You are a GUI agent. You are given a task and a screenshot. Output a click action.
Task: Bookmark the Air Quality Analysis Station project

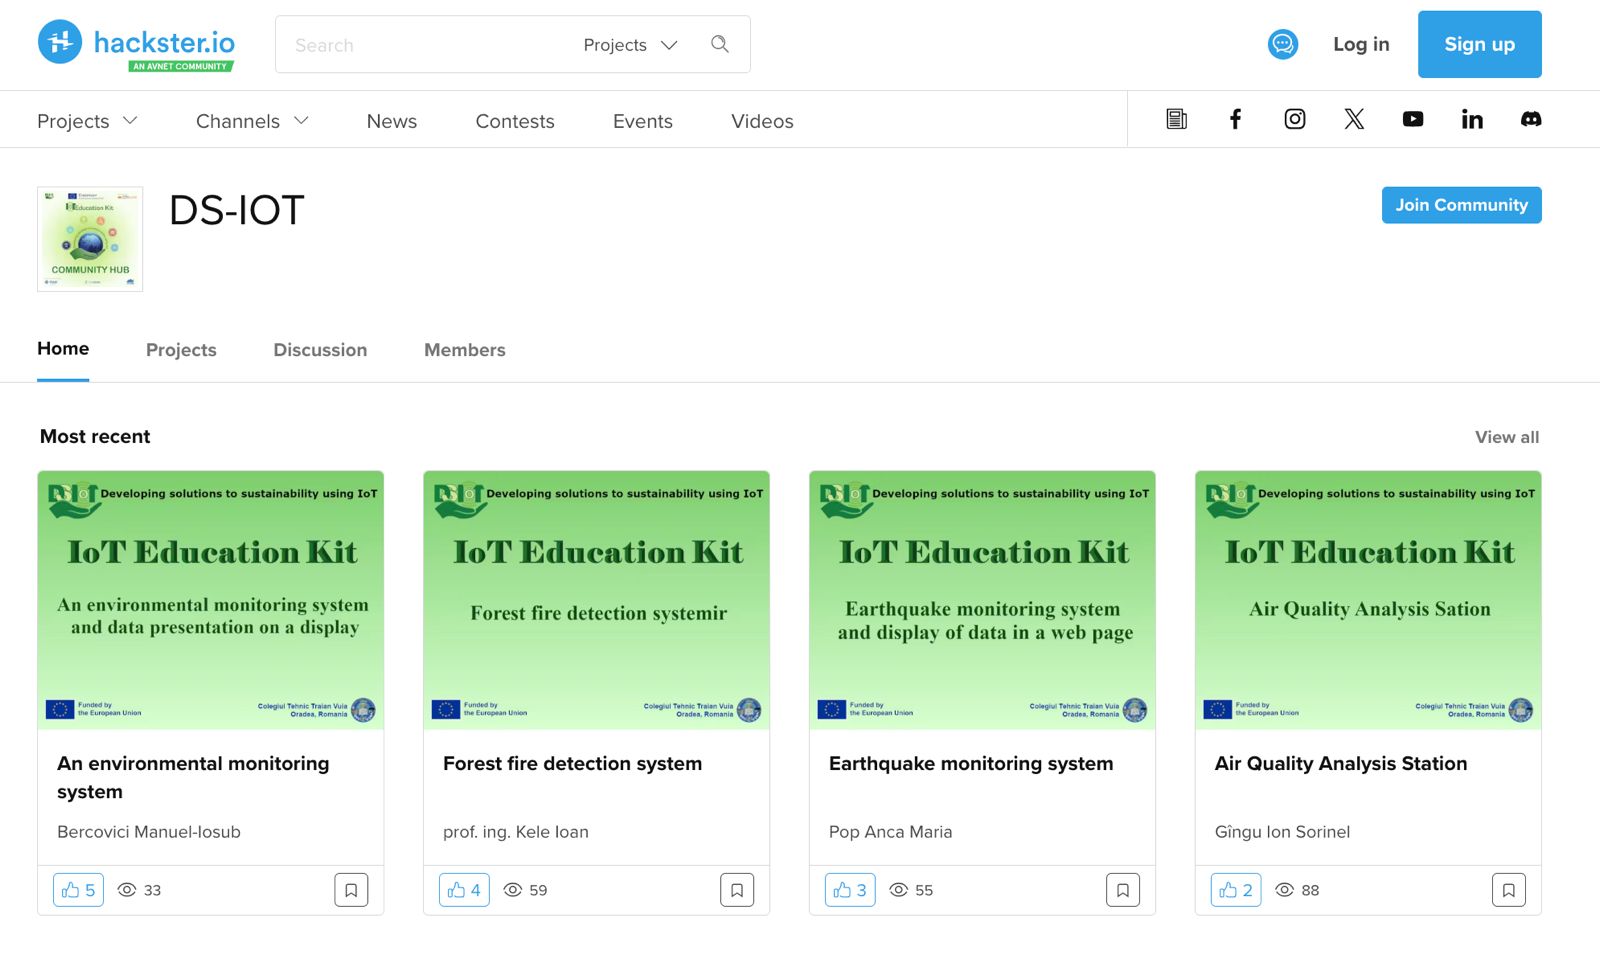[x=1509, y=890]
